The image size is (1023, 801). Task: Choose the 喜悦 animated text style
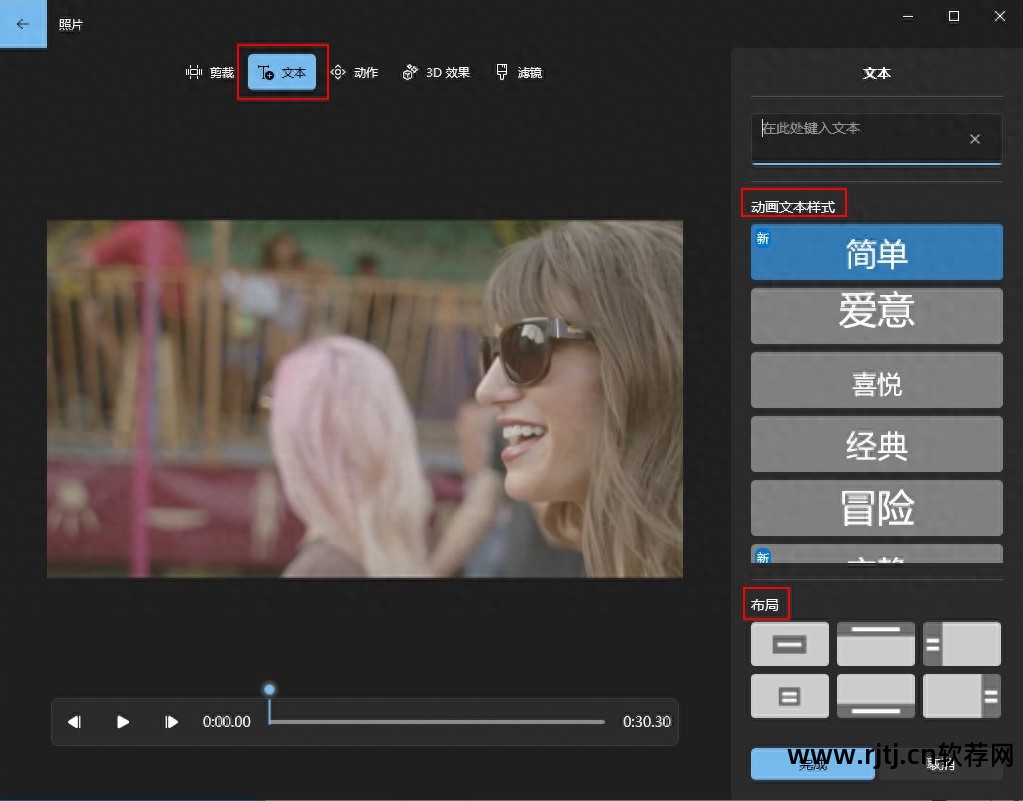(876, 380)
